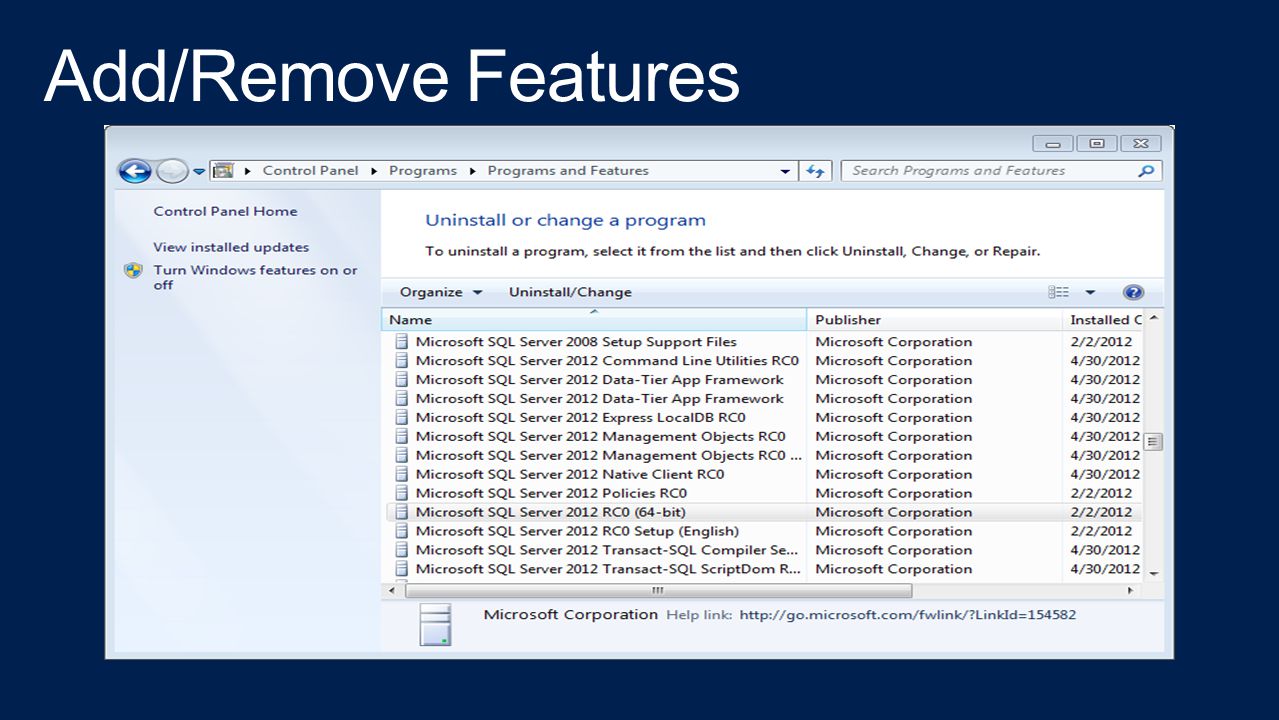This screenshot has height=720, width=1279.
Task: Click icon of RC0 Setup (English) row
Action: (x=401, y=531)
